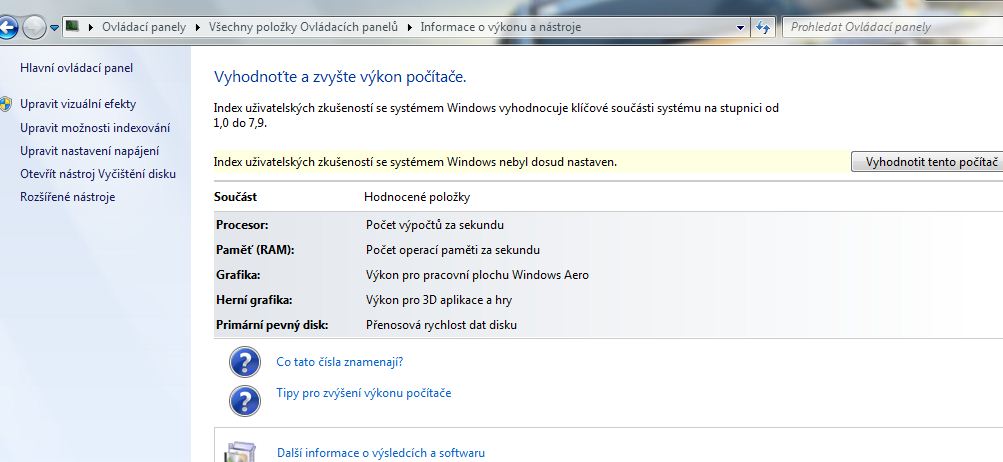Click help icon beside Tipy pro zvýšení výkonu
The image size is (1003, 462).
click(245, 401)
